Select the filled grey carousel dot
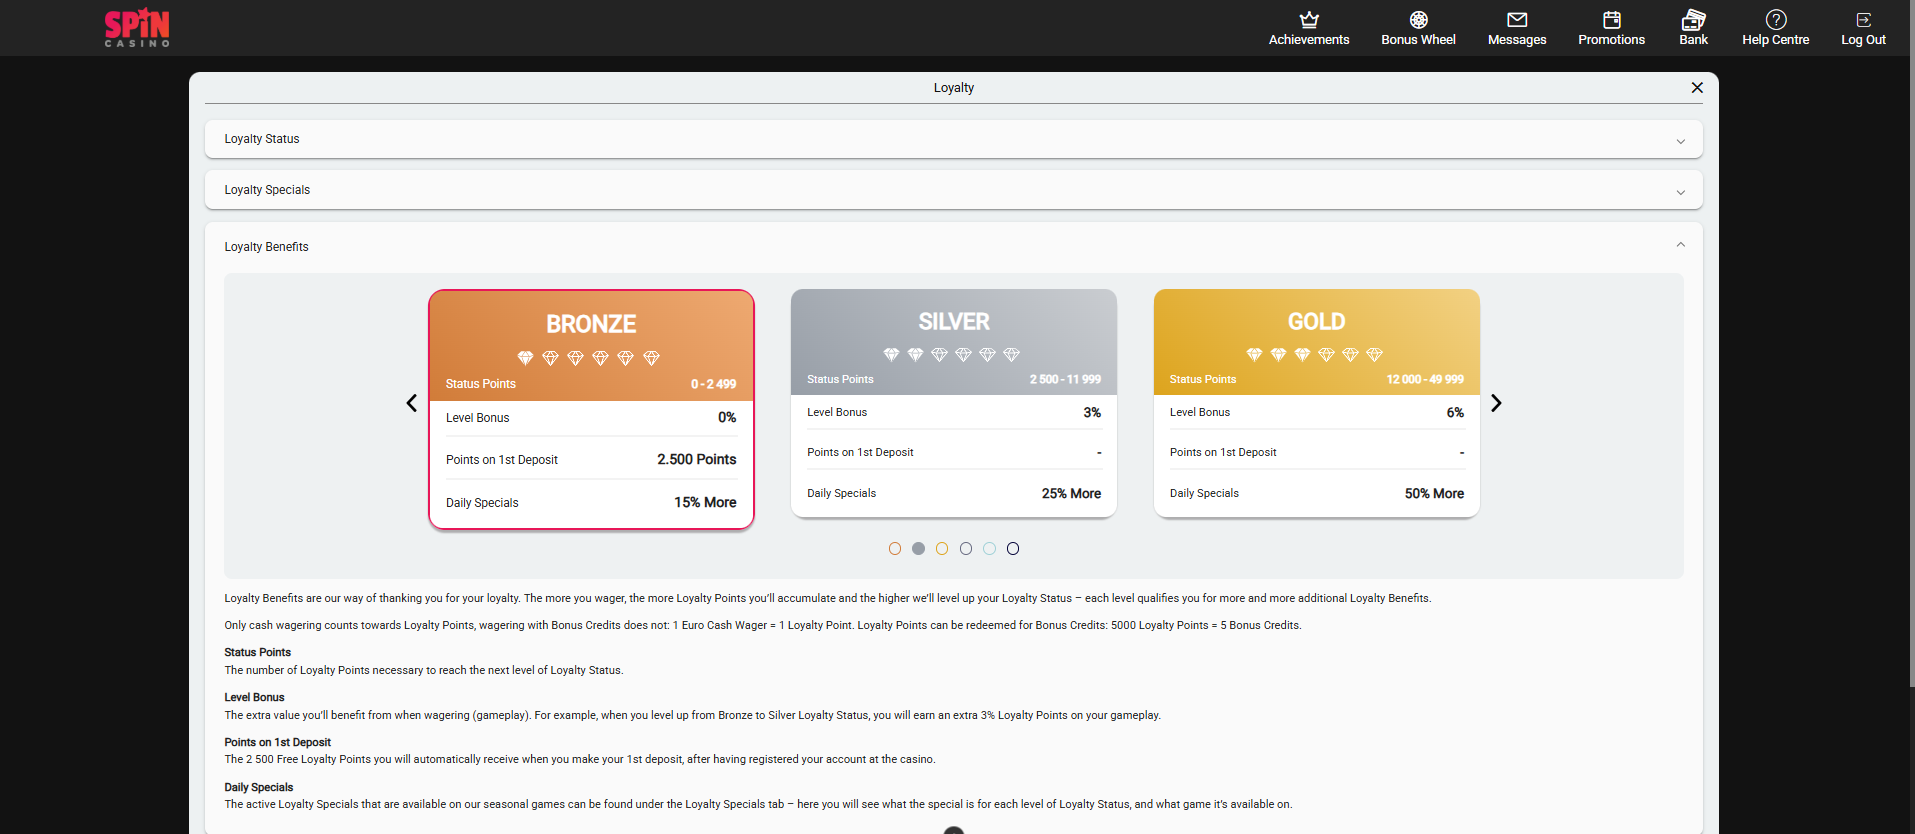Screen dimensions: 1915x834 [918, 548]
